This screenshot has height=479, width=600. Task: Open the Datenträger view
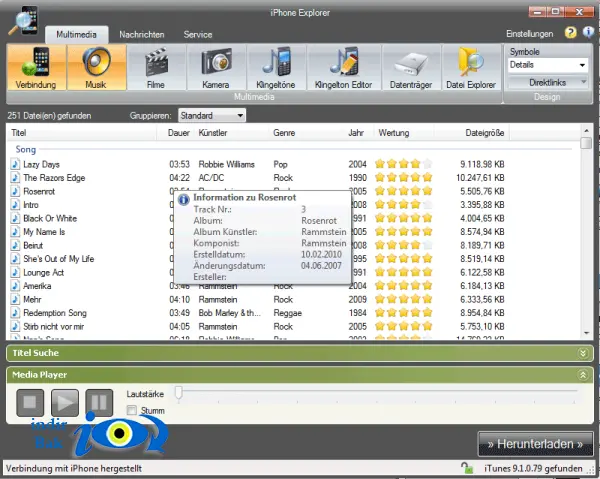click(x=411, y=67)
